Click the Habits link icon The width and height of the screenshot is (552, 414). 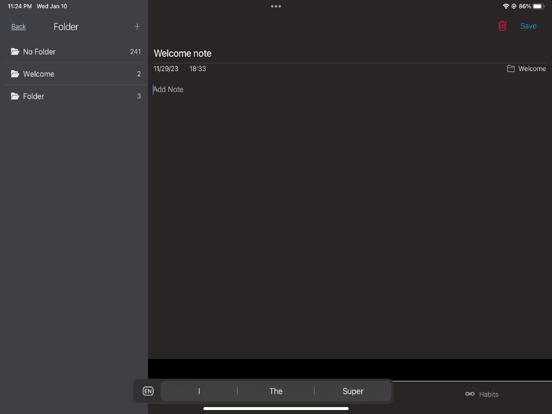pyautogui.click(x=470, y=394)
